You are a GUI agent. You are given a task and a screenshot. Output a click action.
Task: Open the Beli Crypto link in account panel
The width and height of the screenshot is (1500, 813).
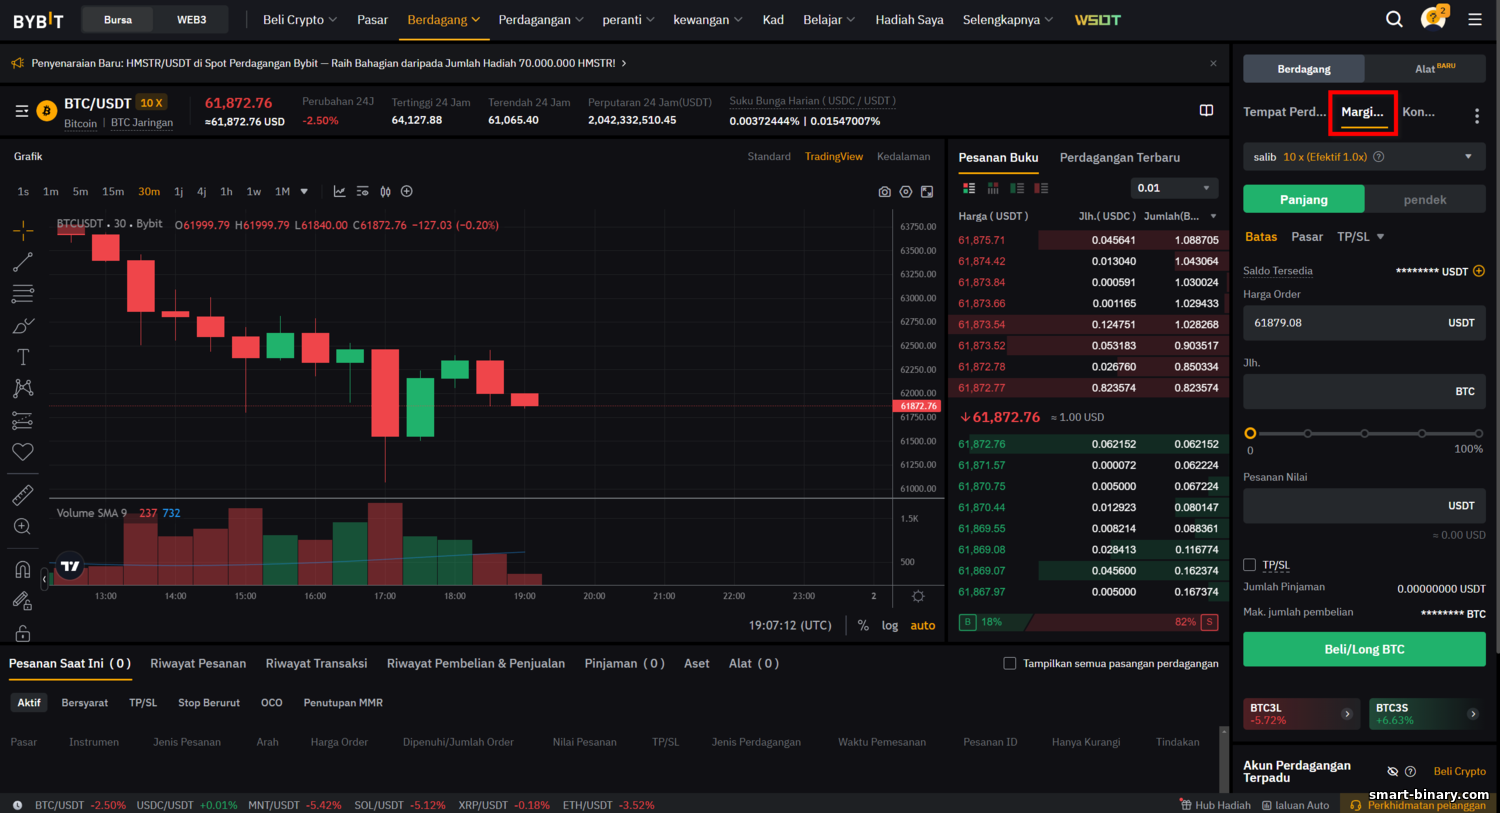(1459, 771)
